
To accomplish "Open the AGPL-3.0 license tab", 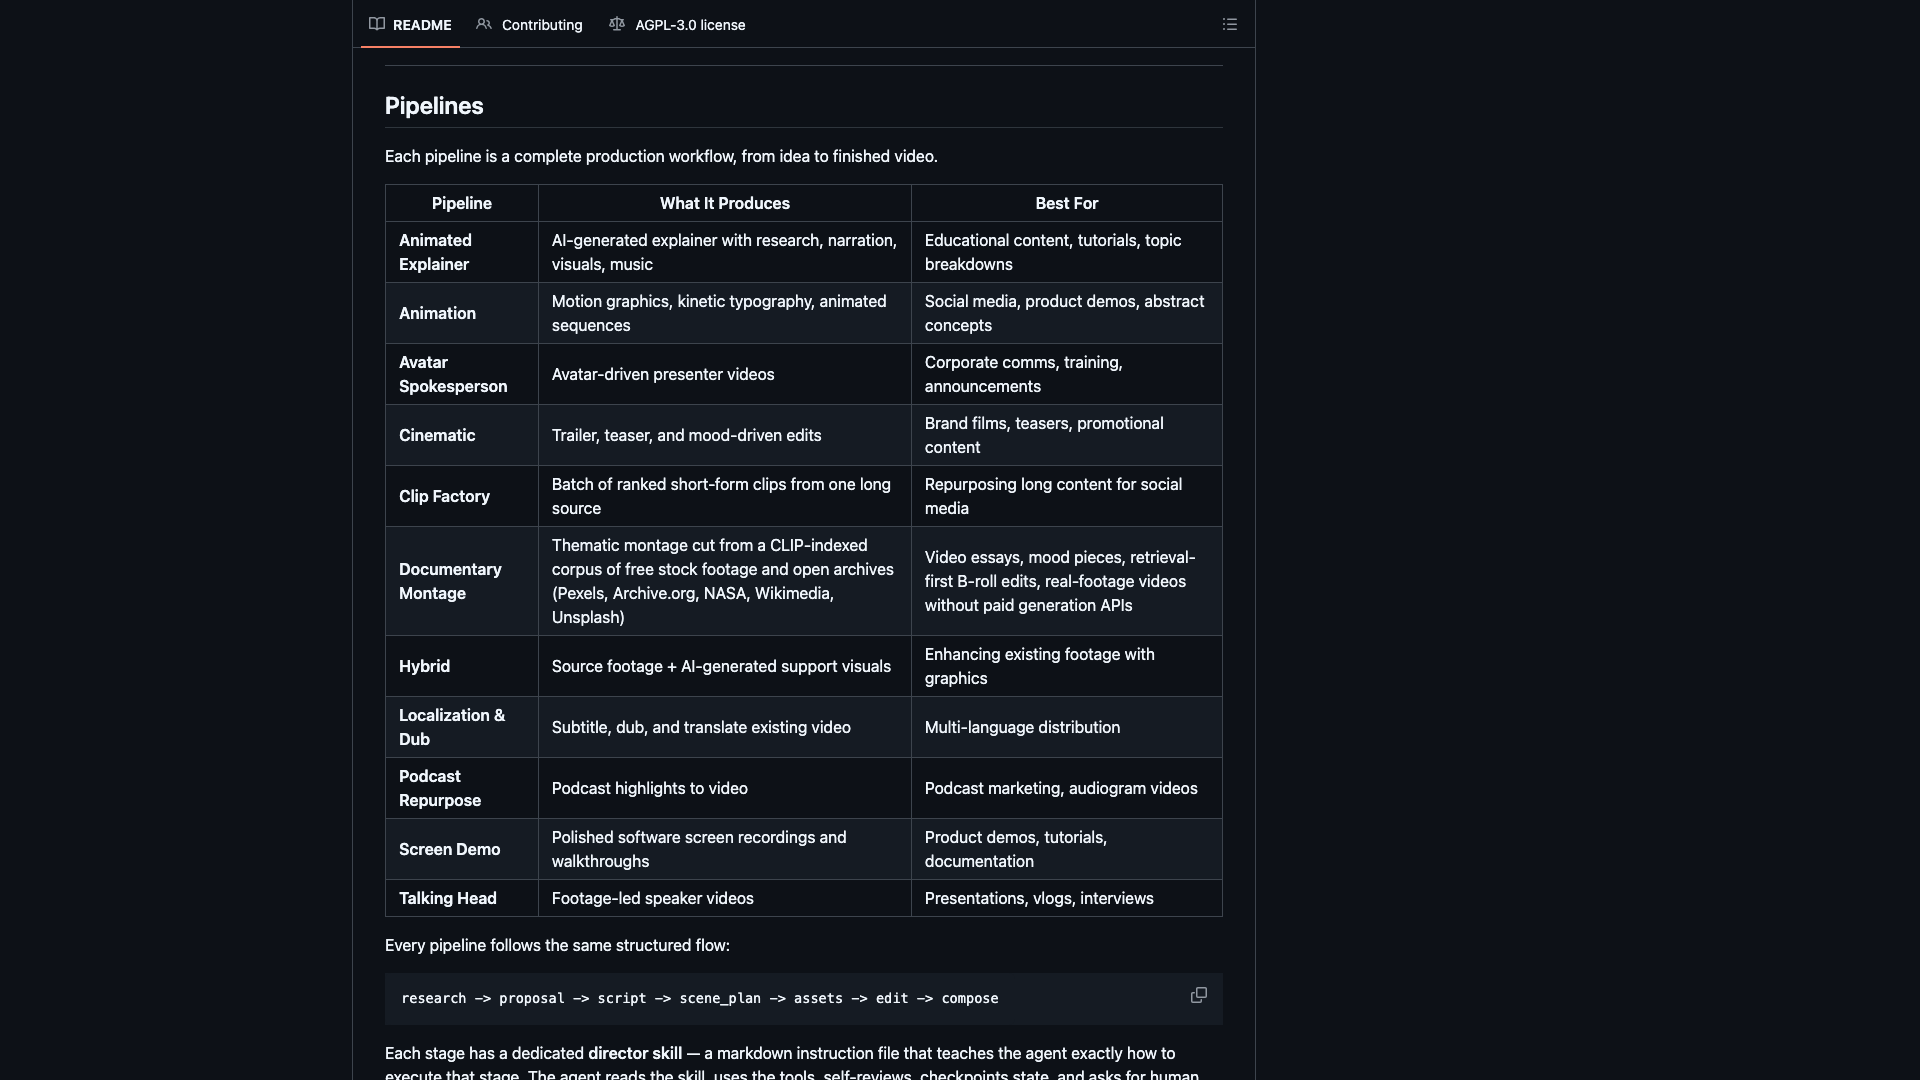I will 677,24.
